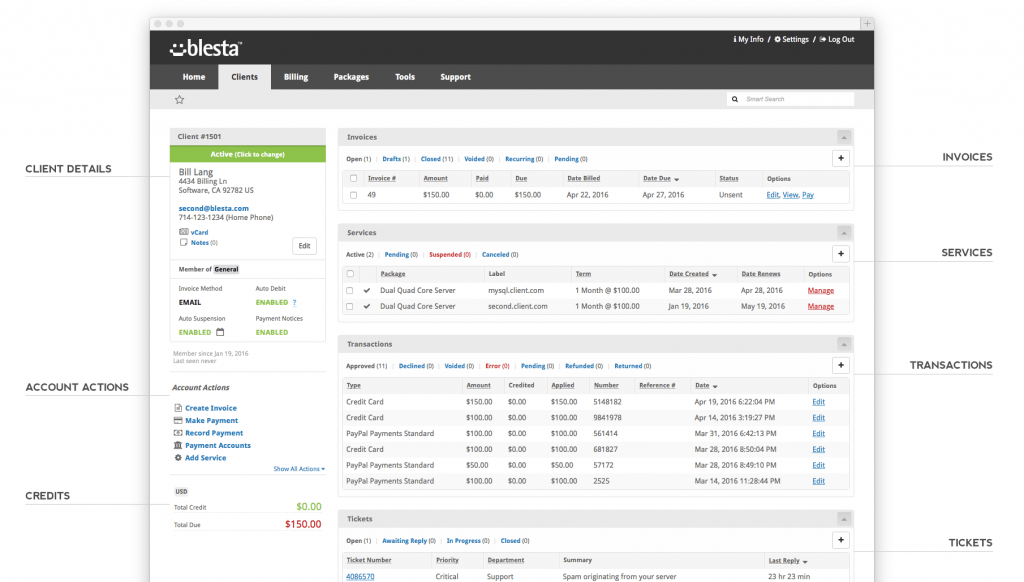Switch to the Billing tab
This screenshot has height=582, width=1024.
pos(295,76)
